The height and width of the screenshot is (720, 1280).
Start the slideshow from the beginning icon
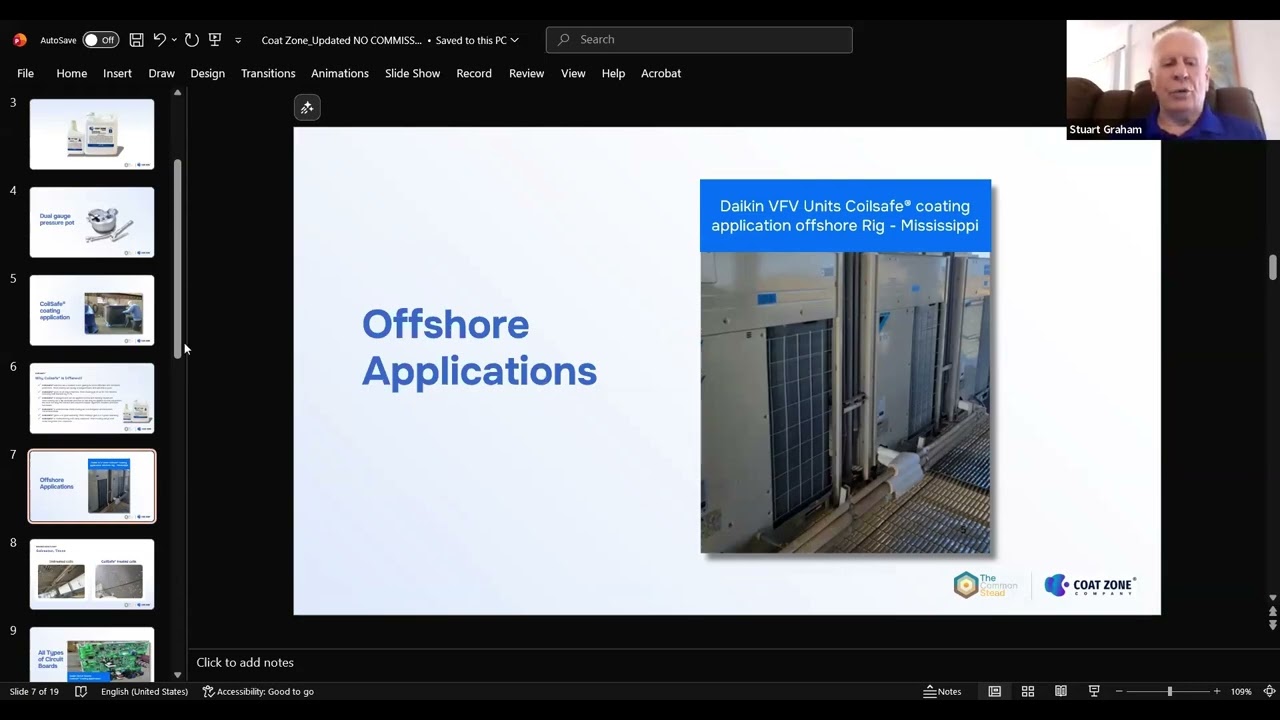[x=214, y=40]
